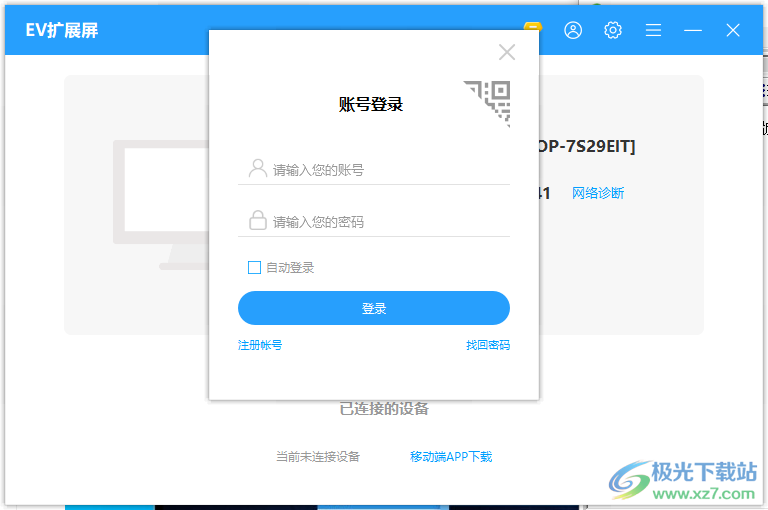
Task: Open the user account icon in title bar
Action: (x=573, y=30)
